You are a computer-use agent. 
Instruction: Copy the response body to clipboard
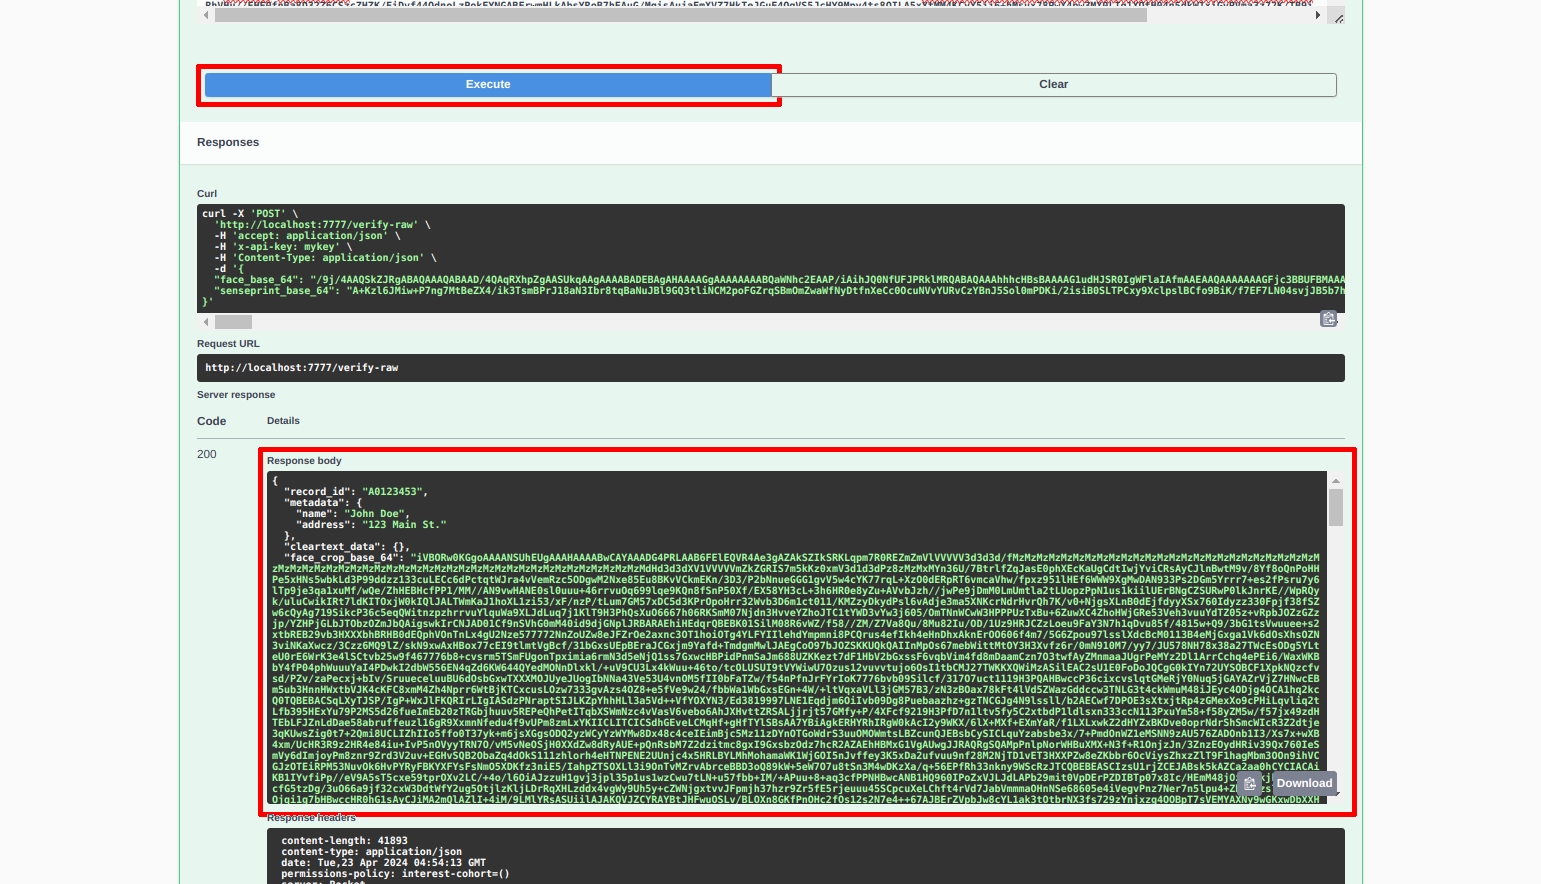1250,784
